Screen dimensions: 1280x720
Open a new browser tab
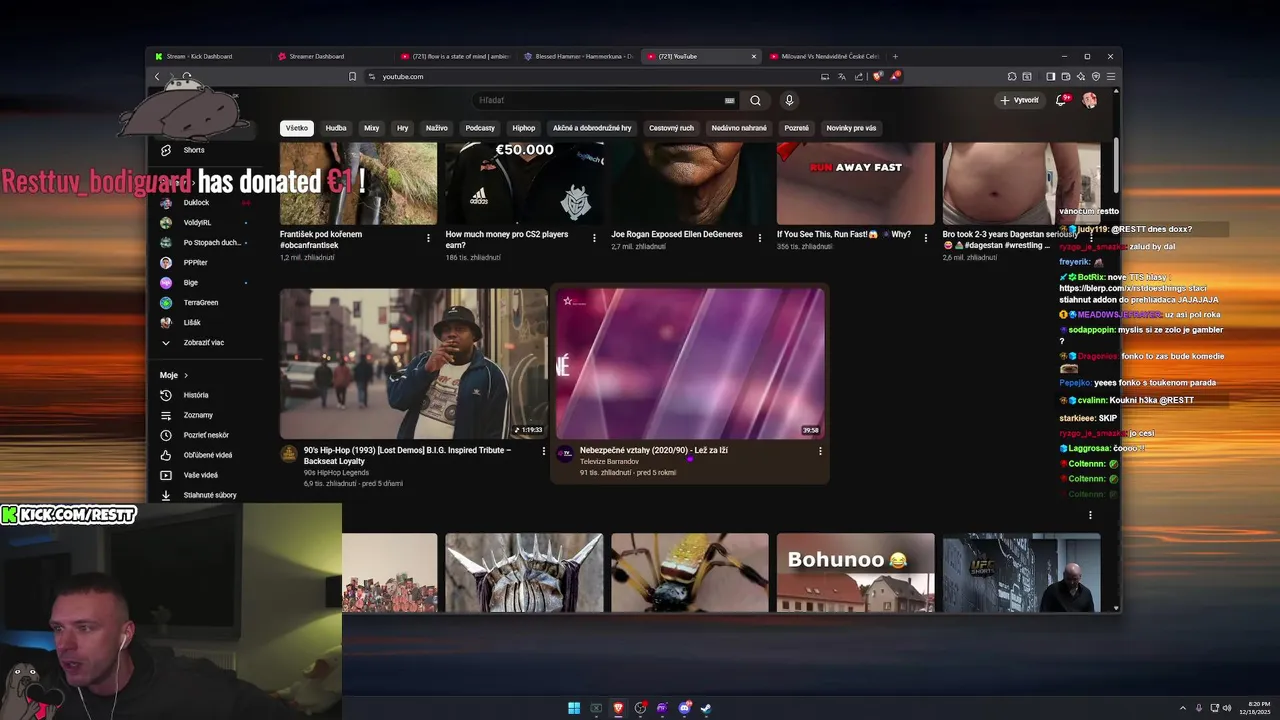click(x=895, y=56)
